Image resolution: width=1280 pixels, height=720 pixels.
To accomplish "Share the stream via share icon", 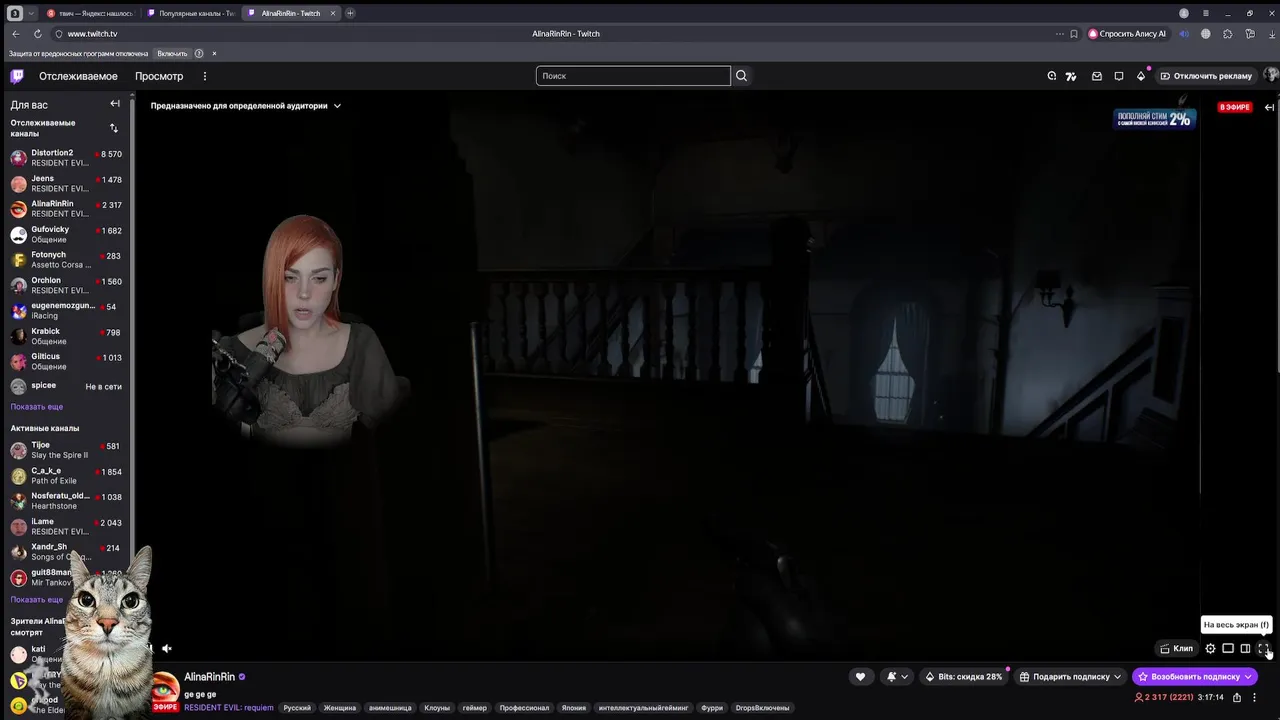I will 1237,697.
